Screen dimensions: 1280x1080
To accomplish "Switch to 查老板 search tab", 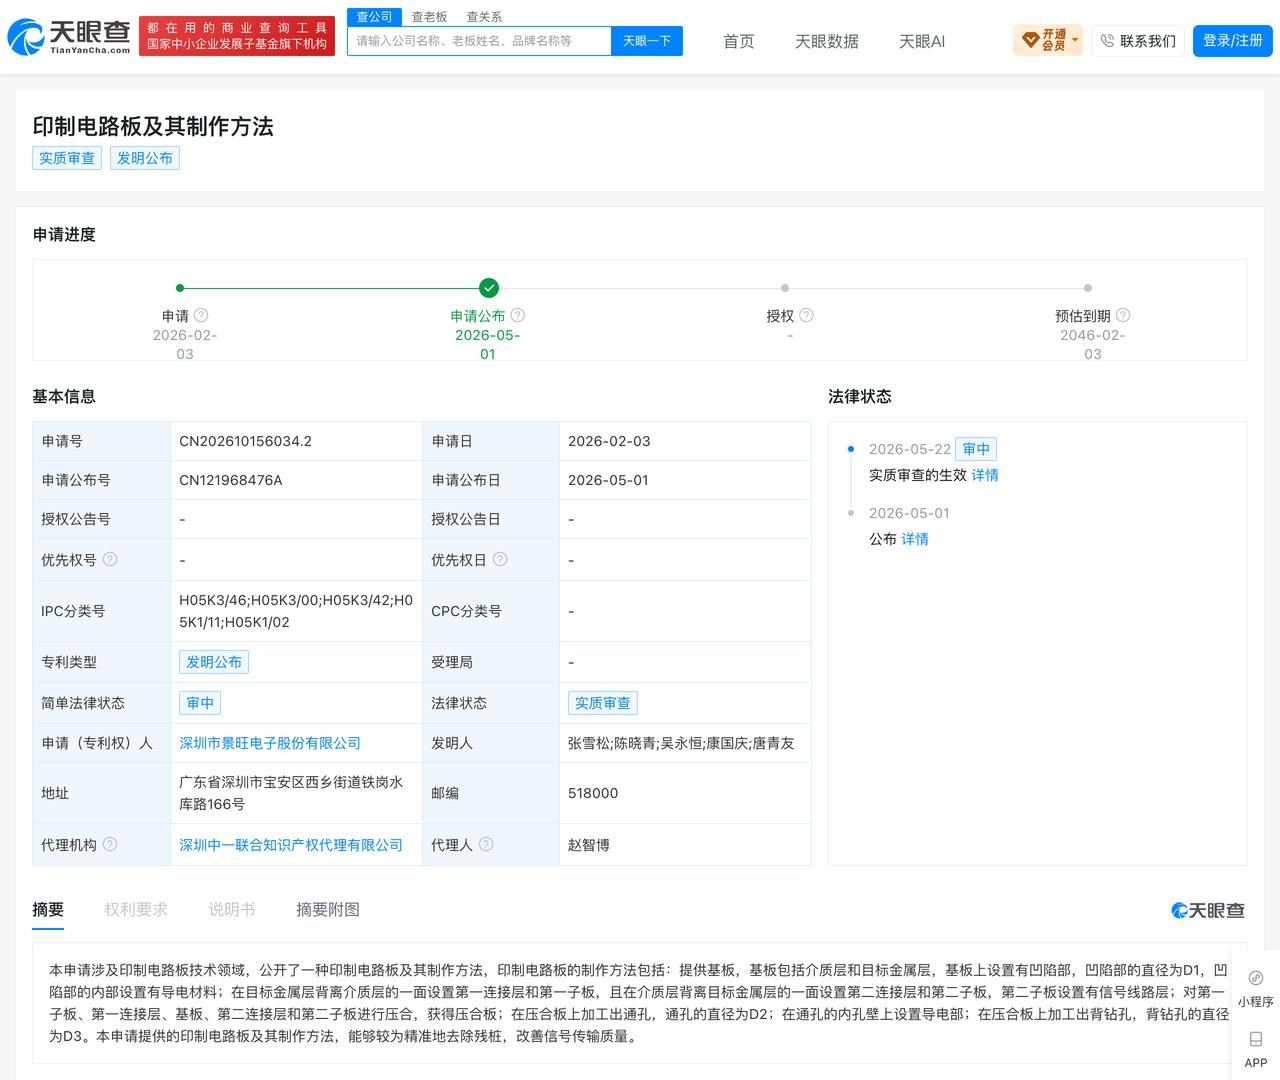I will [430, 17].
